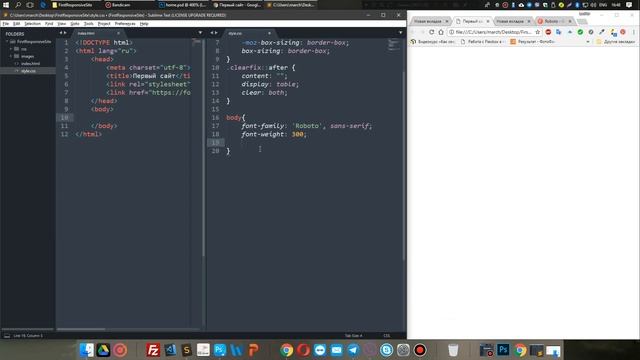Launch Sublime Text from the dock

click(187, 350)
